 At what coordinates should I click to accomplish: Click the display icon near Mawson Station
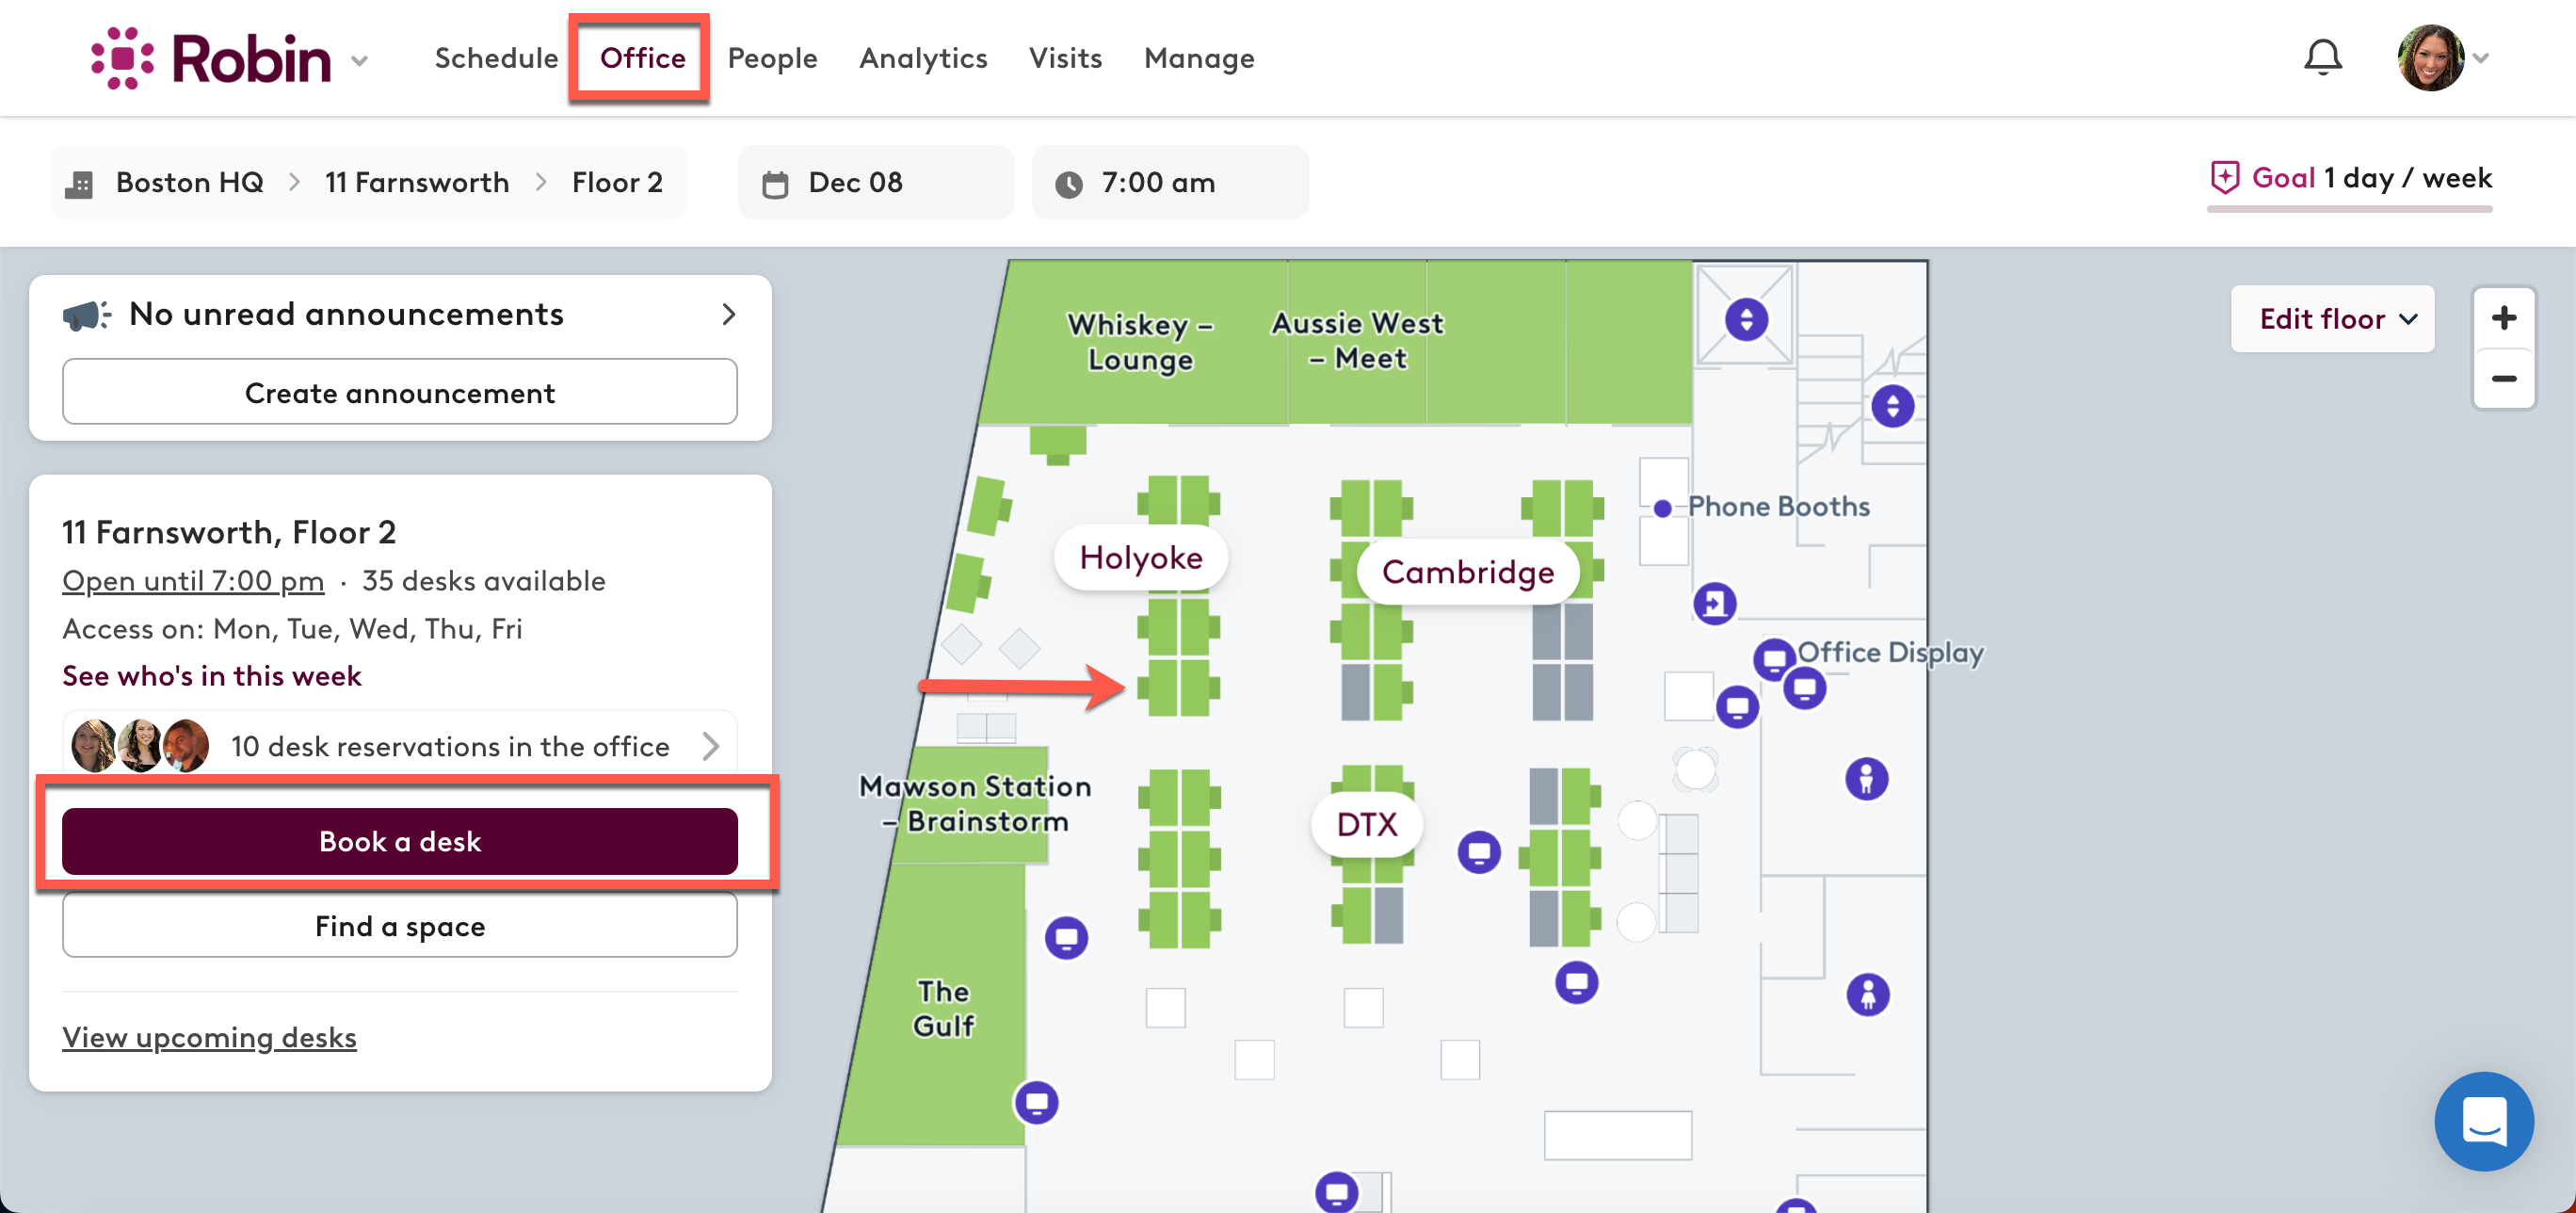click(x=1066, y=938)
